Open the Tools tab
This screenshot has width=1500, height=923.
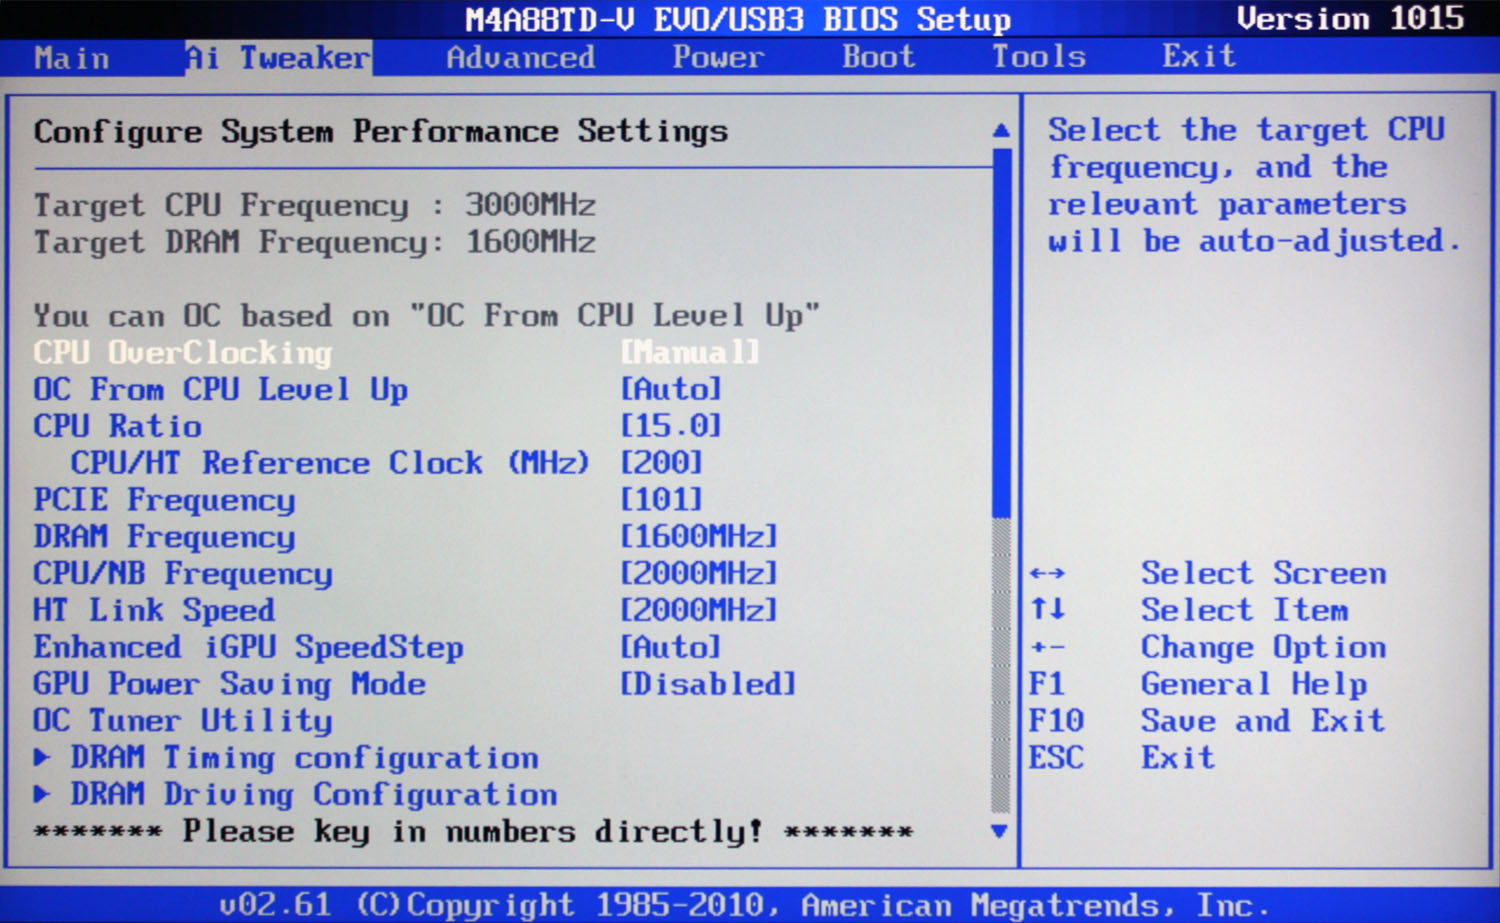click(x=1039, y=57)
